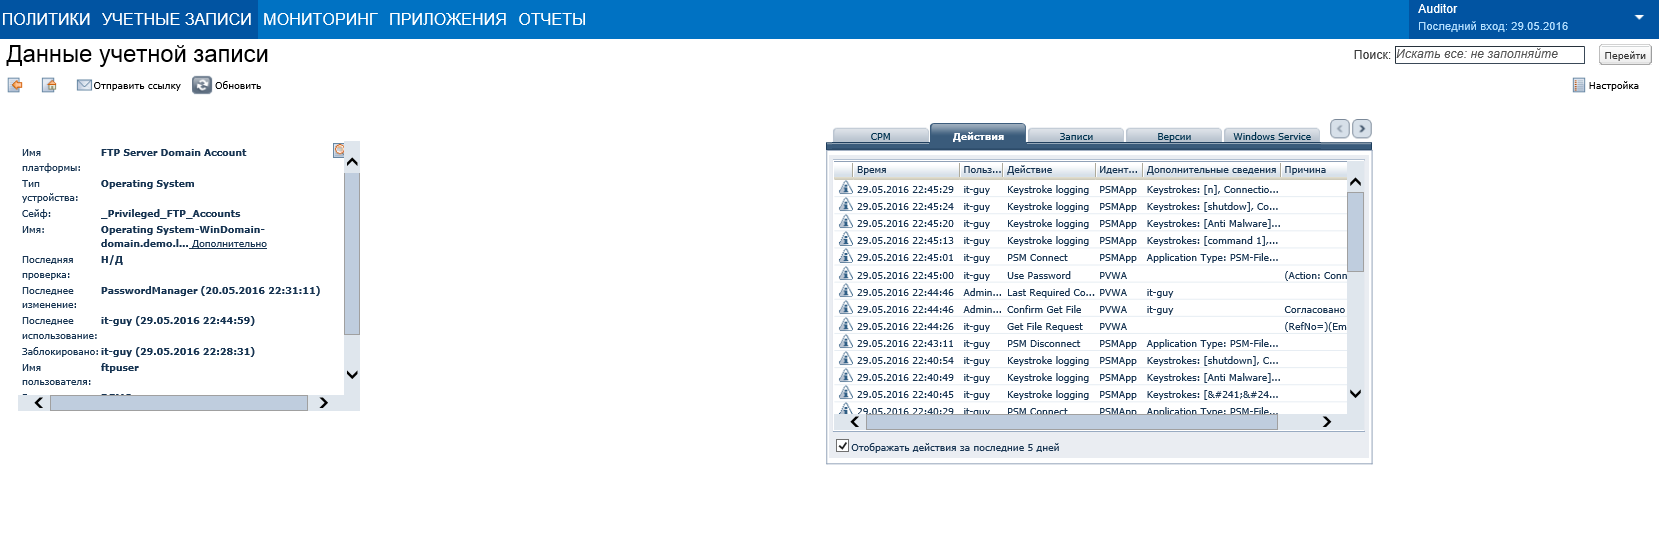The image size is (1659, 546).
Task: Click up arrow of account details scrollbar
Action: [352, 162]
